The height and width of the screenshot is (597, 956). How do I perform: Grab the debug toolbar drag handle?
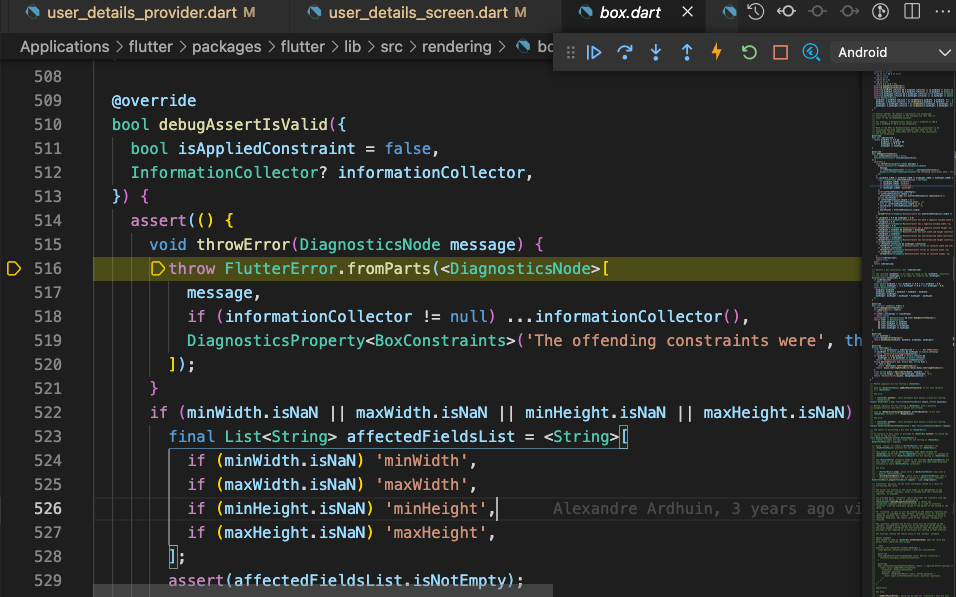[571, 52]
